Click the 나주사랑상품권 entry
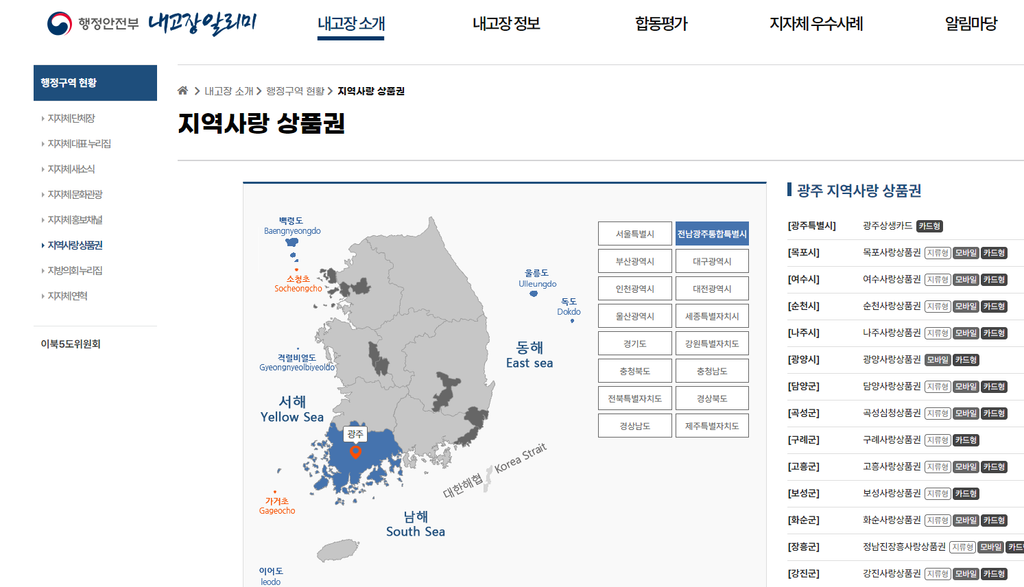The height and width of the screenshot is (587, 1024). (x=891, y=333)
